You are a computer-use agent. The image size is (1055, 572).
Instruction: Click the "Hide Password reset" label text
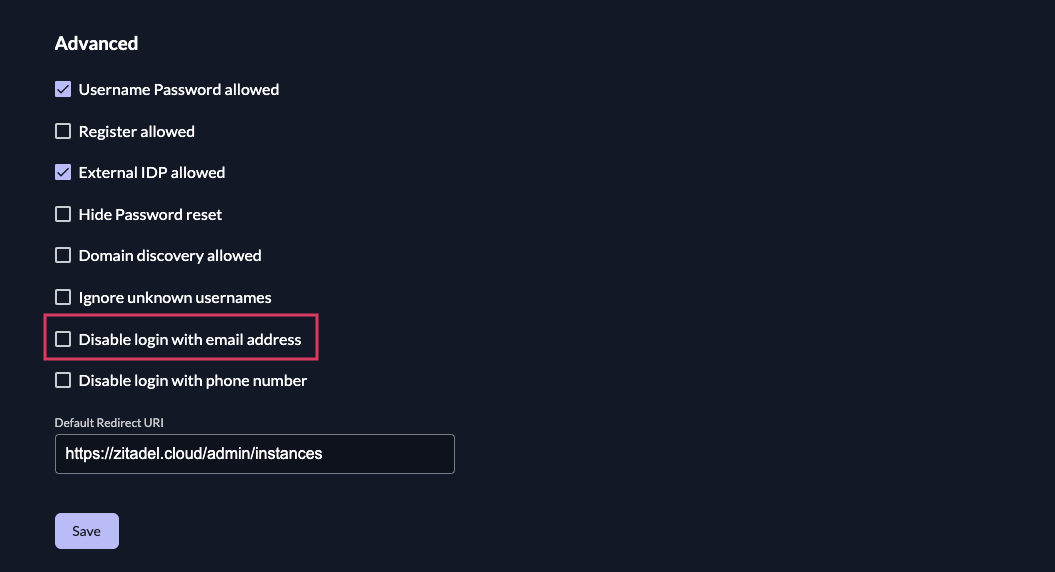(151, 214)
